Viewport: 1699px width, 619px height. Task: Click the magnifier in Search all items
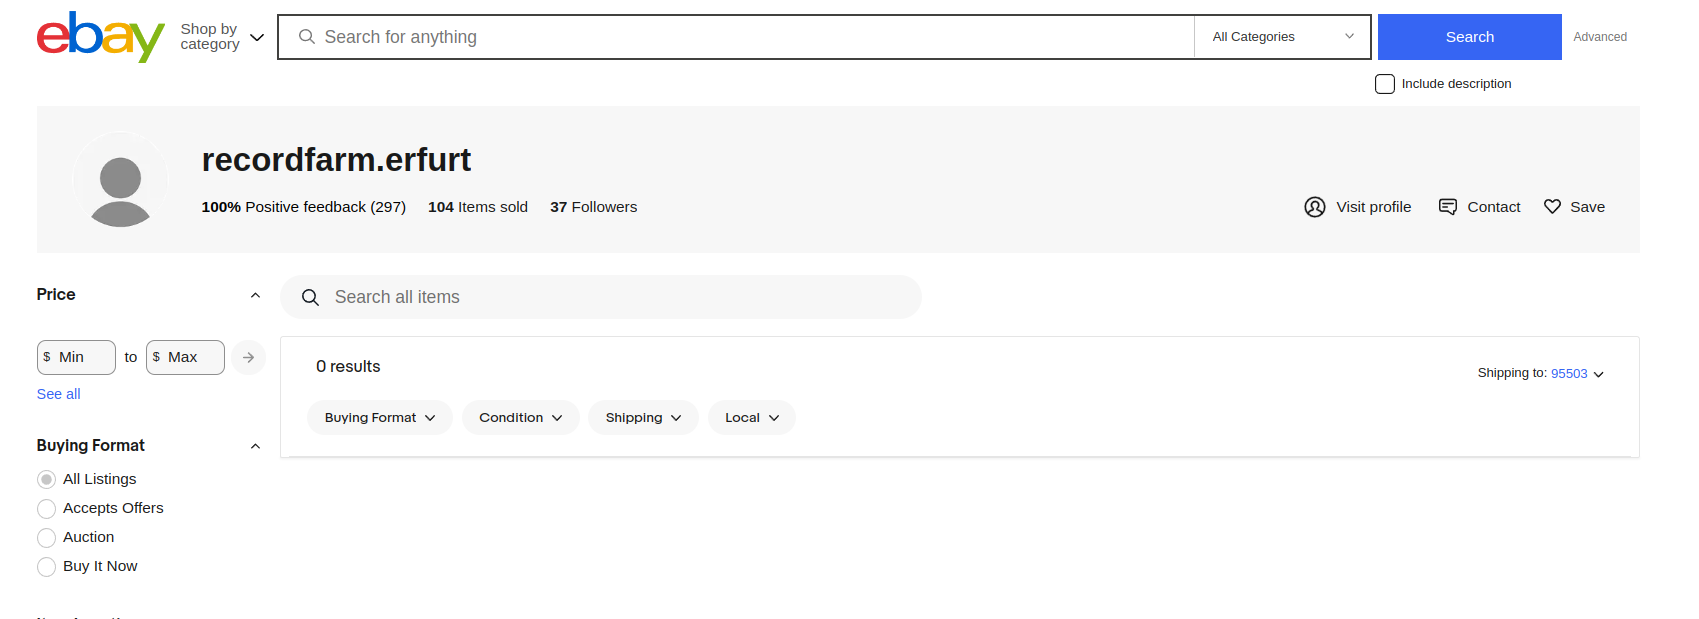coord(310,298)
